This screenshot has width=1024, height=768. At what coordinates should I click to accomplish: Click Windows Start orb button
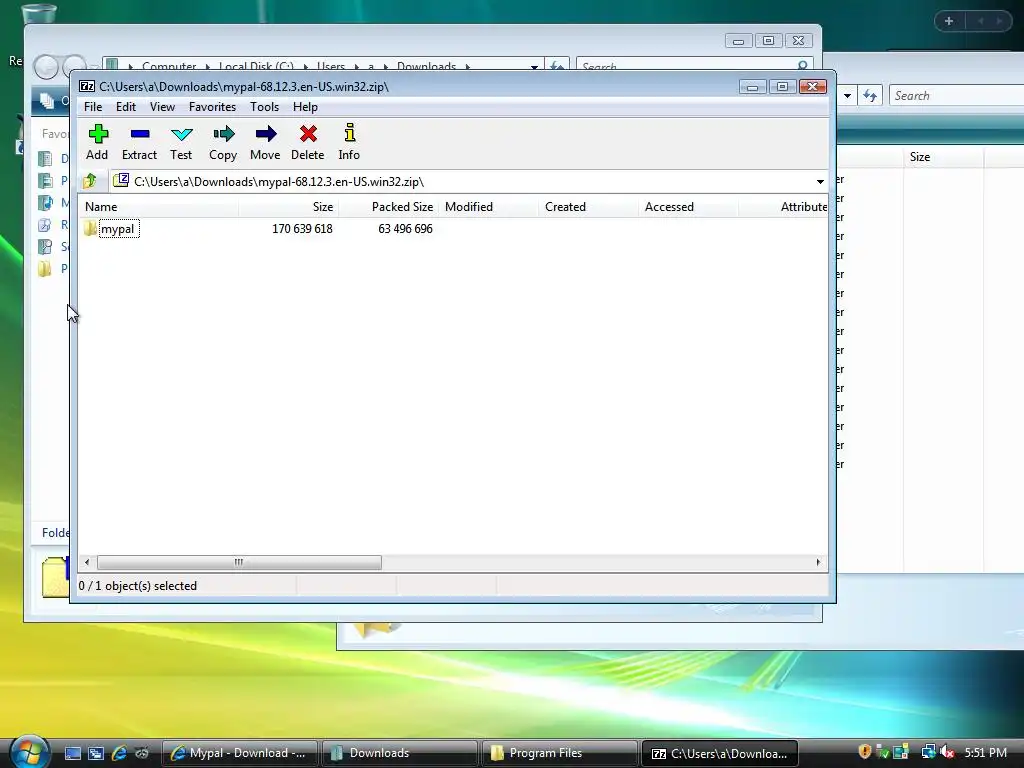tap(28, 752)
